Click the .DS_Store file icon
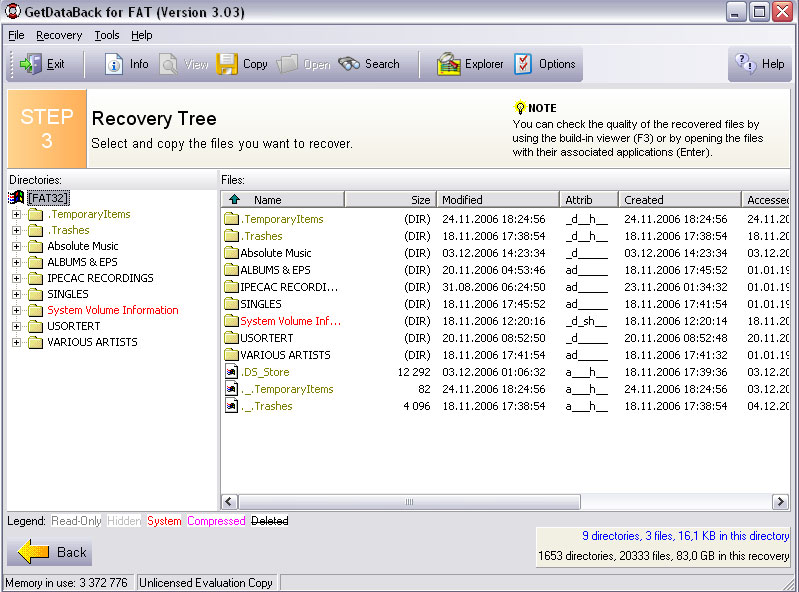The image size is (799, 592). pos(231,372)
